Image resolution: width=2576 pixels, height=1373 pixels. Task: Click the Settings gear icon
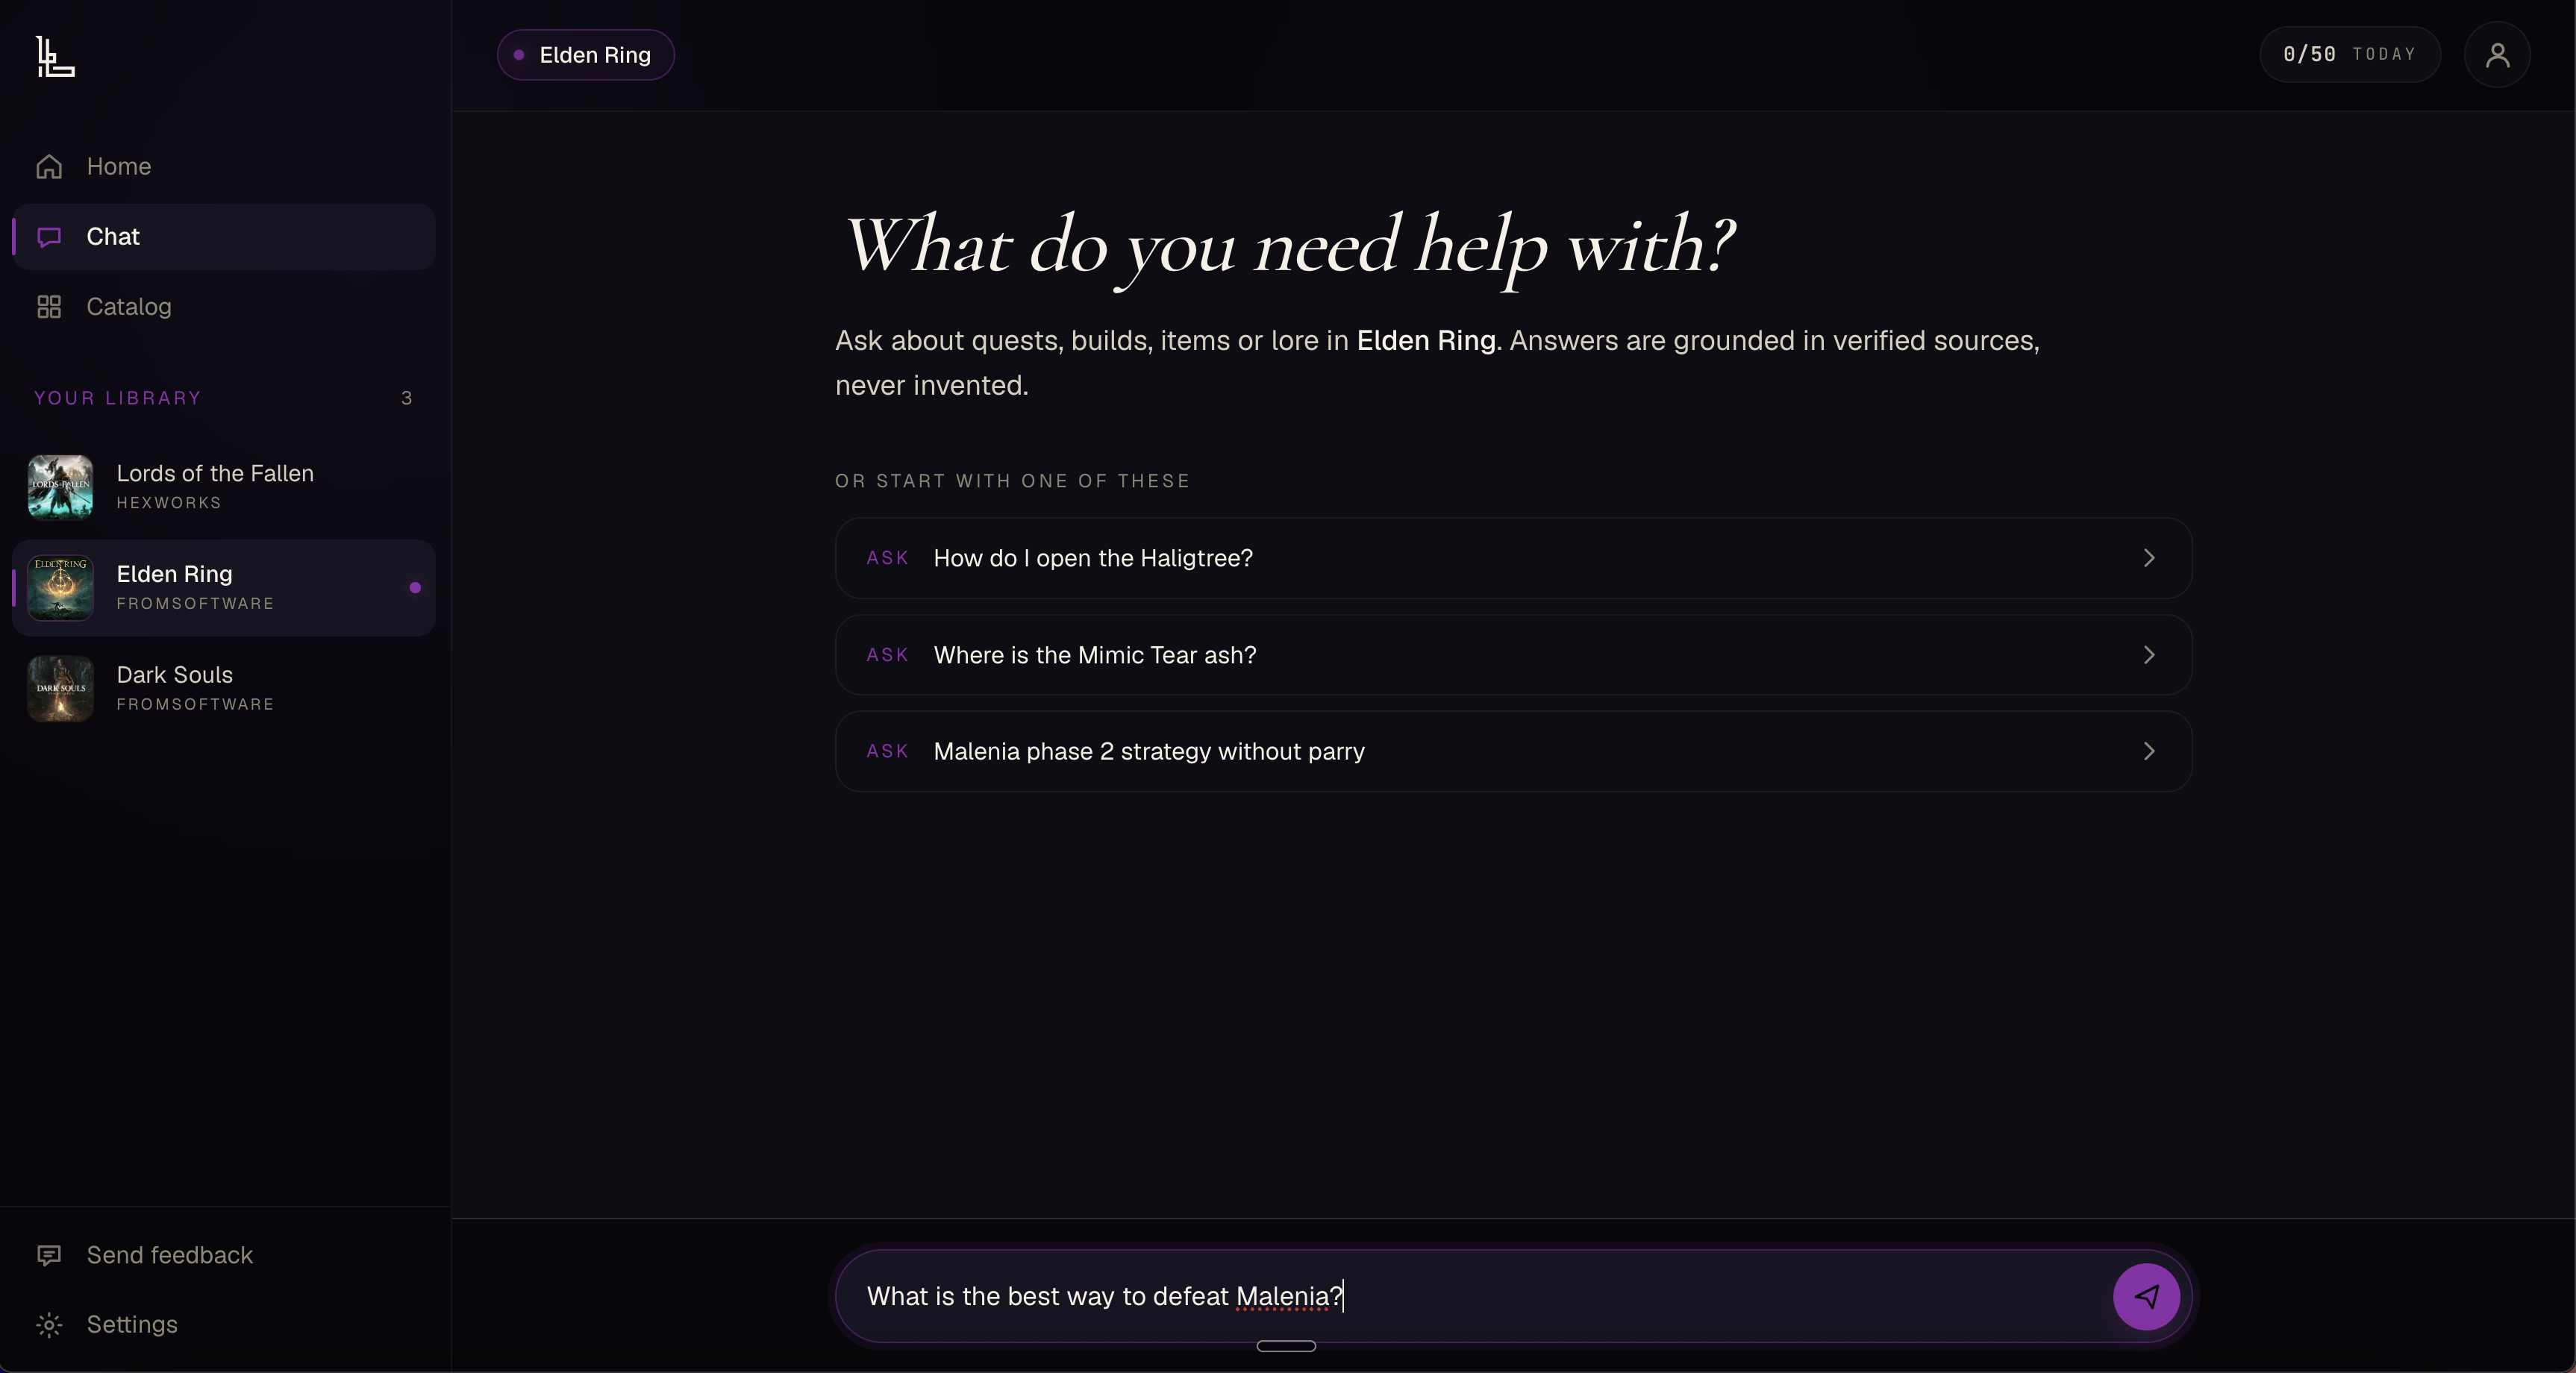pyautogui.click(x=49, y=1325)
